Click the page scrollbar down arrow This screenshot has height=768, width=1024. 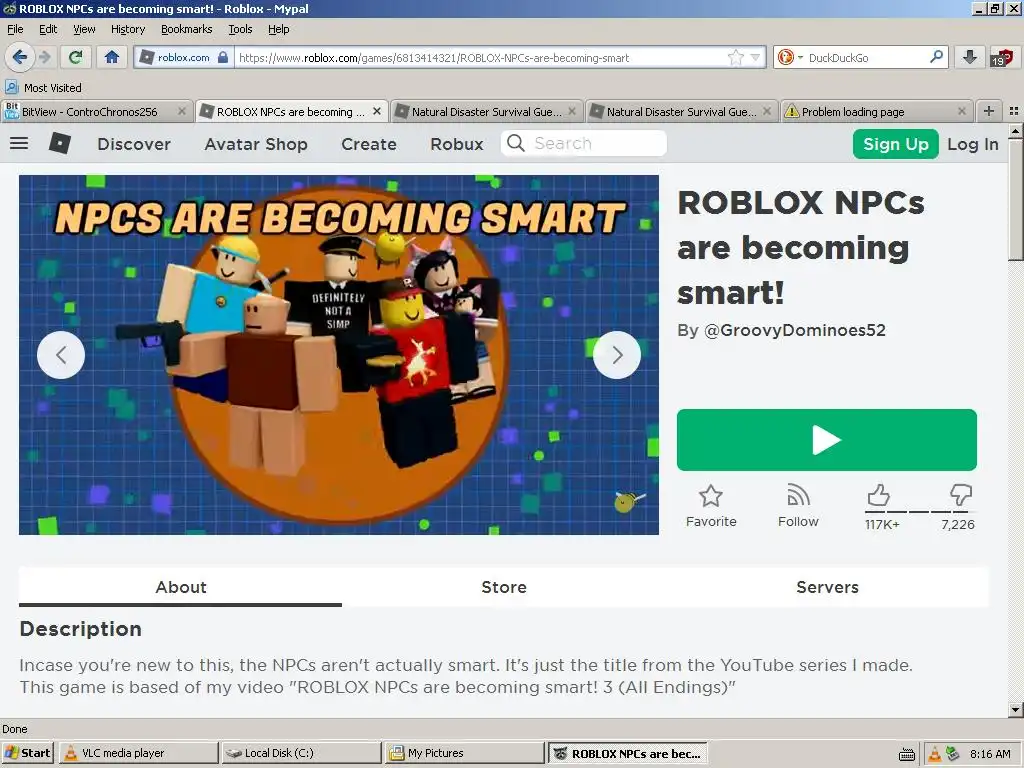coord(1016,709)
